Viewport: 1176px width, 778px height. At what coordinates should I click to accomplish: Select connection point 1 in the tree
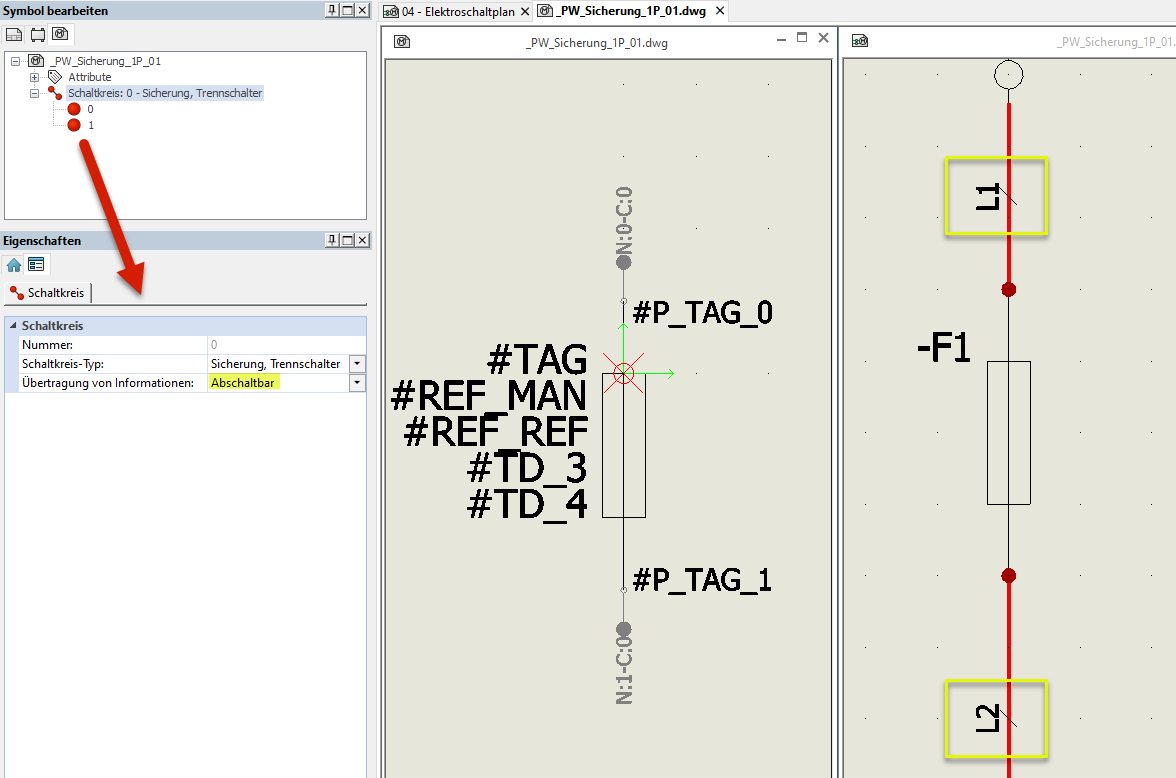click(74, 125)
